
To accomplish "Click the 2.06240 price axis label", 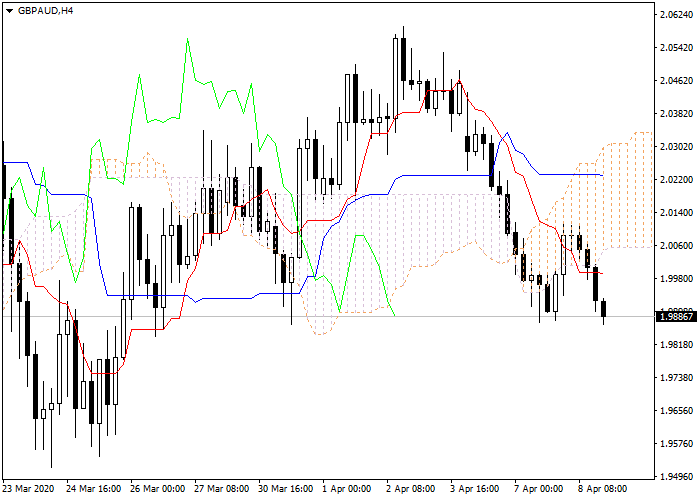I will pos(678,15).
